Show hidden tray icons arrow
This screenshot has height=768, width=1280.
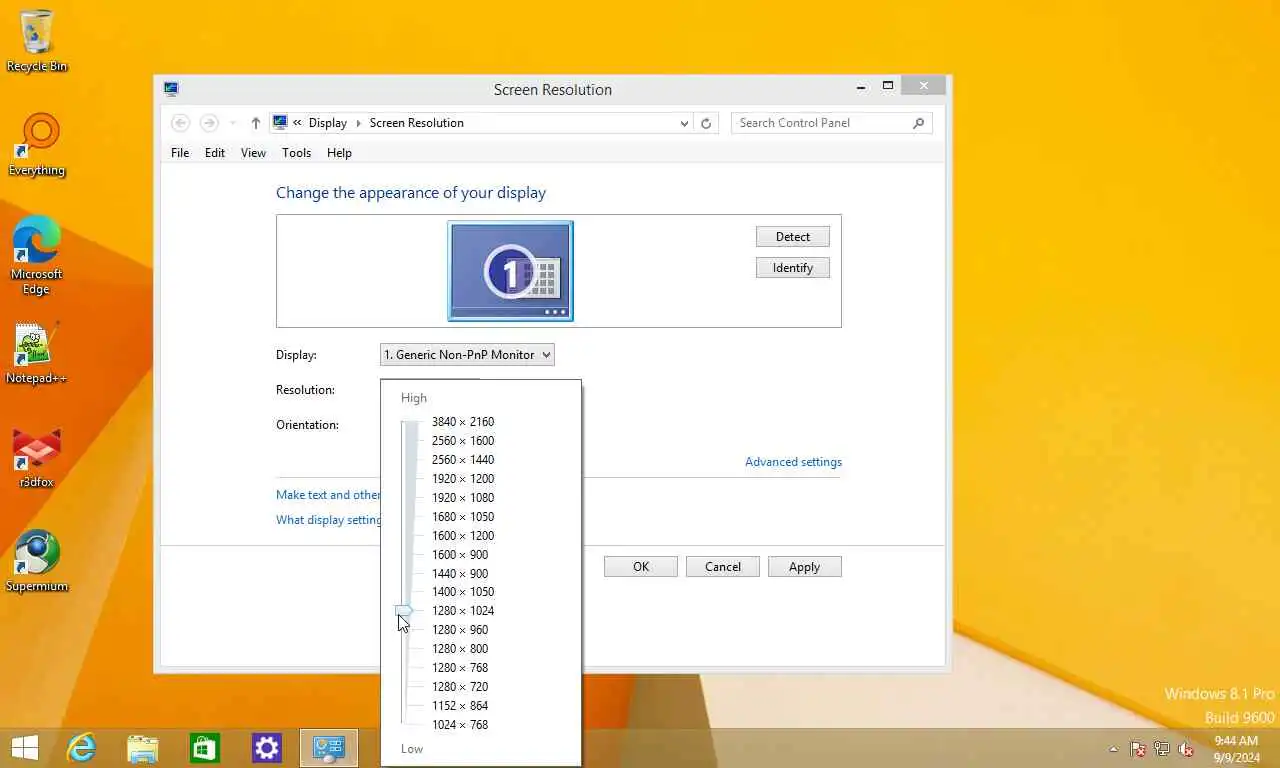pos(1113,749)
